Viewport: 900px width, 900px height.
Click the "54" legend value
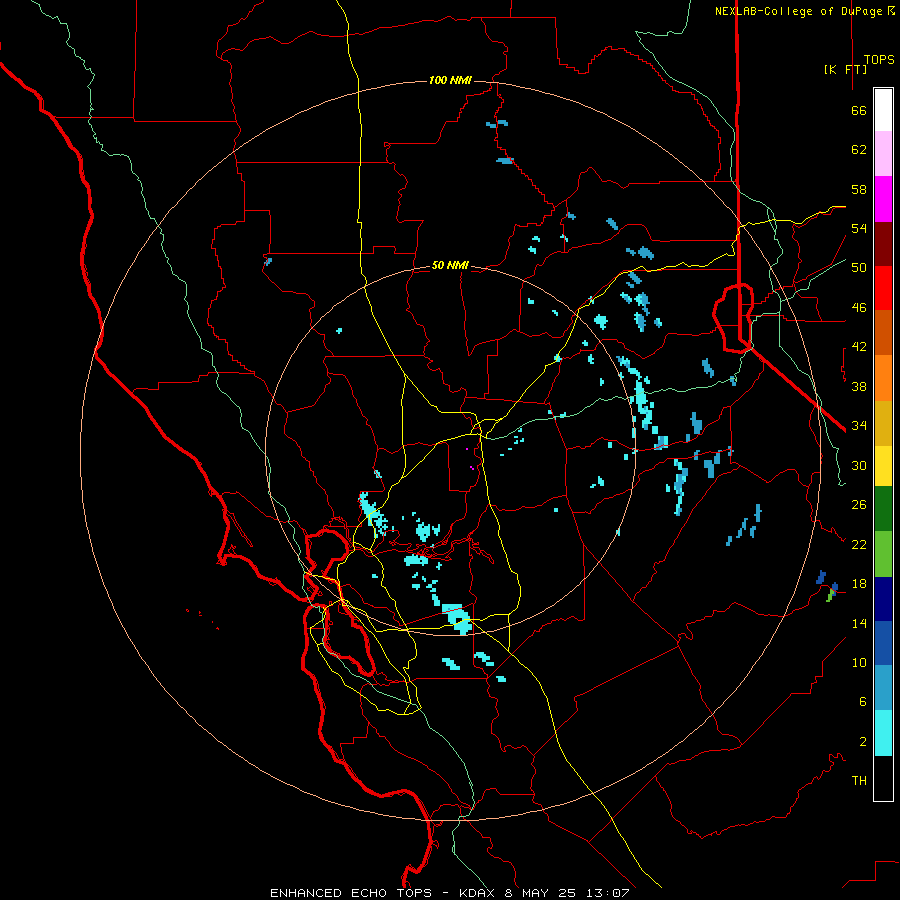click(859, 228)
